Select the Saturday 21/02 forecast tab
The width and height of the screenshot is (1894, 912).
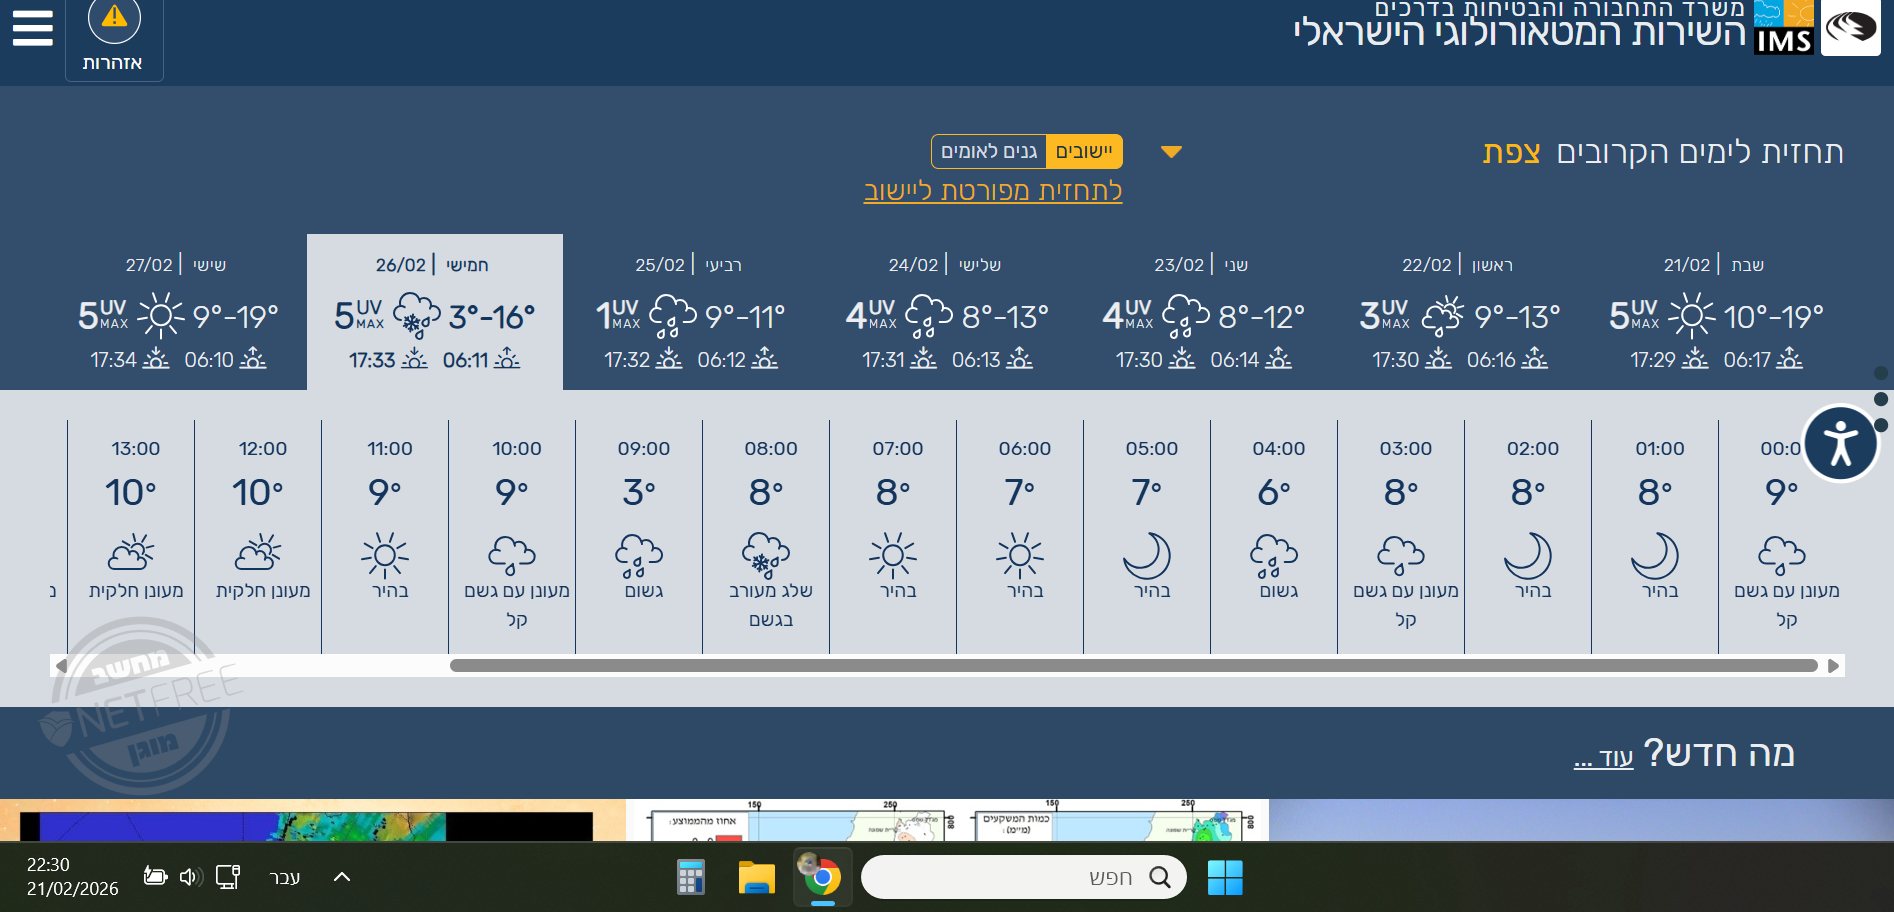click(1715, 312)
